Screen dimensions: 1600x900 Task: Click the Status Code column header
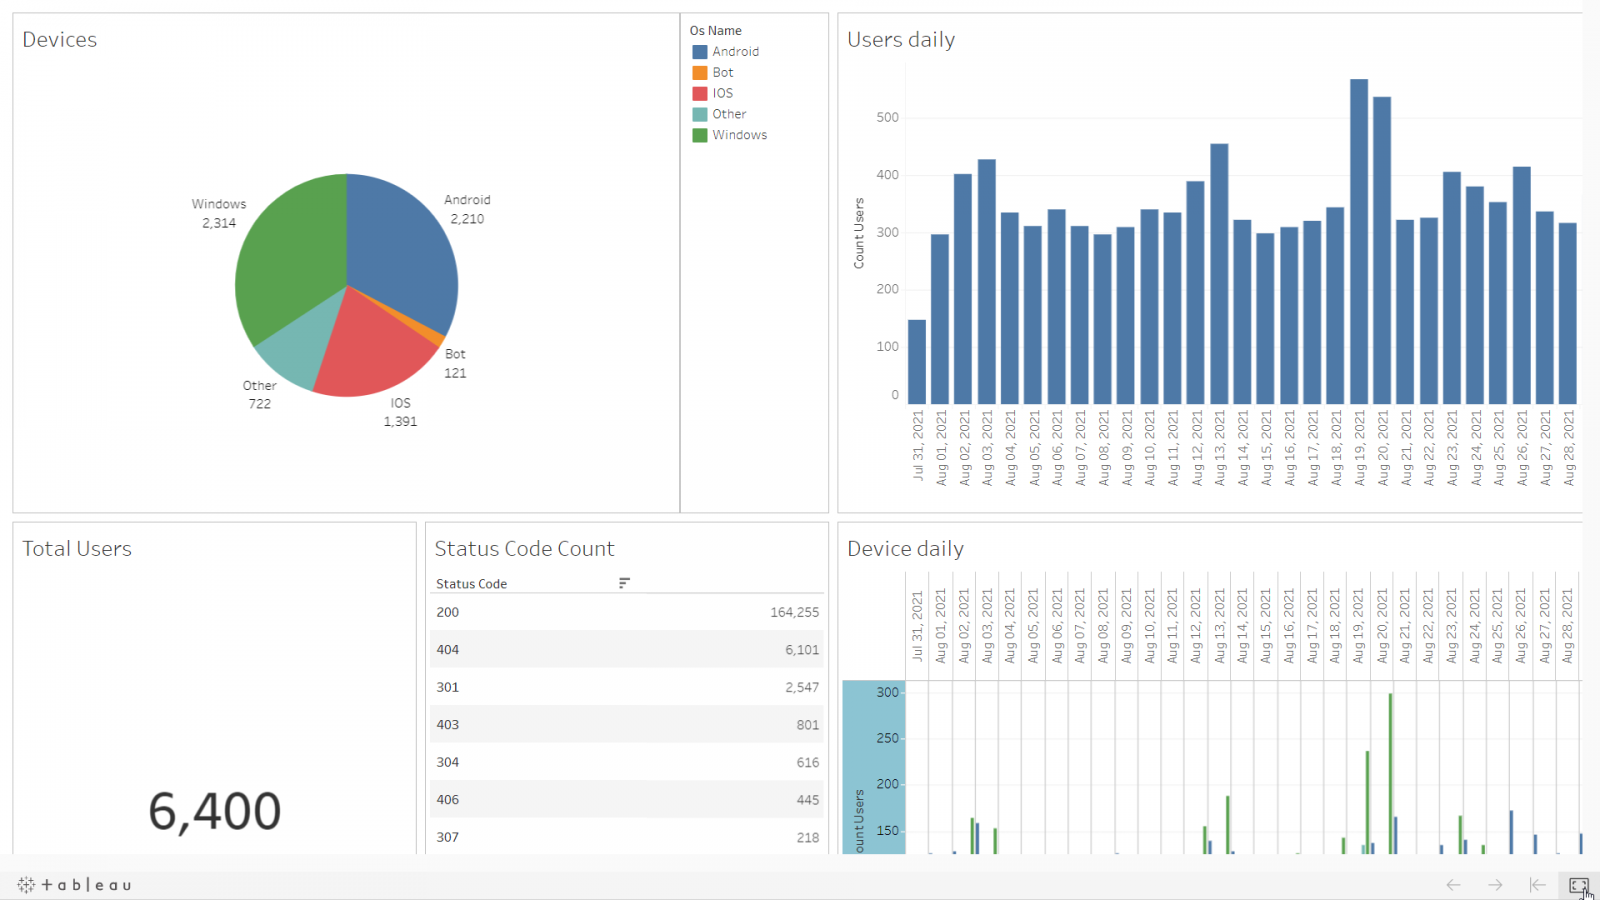(471, 584)
